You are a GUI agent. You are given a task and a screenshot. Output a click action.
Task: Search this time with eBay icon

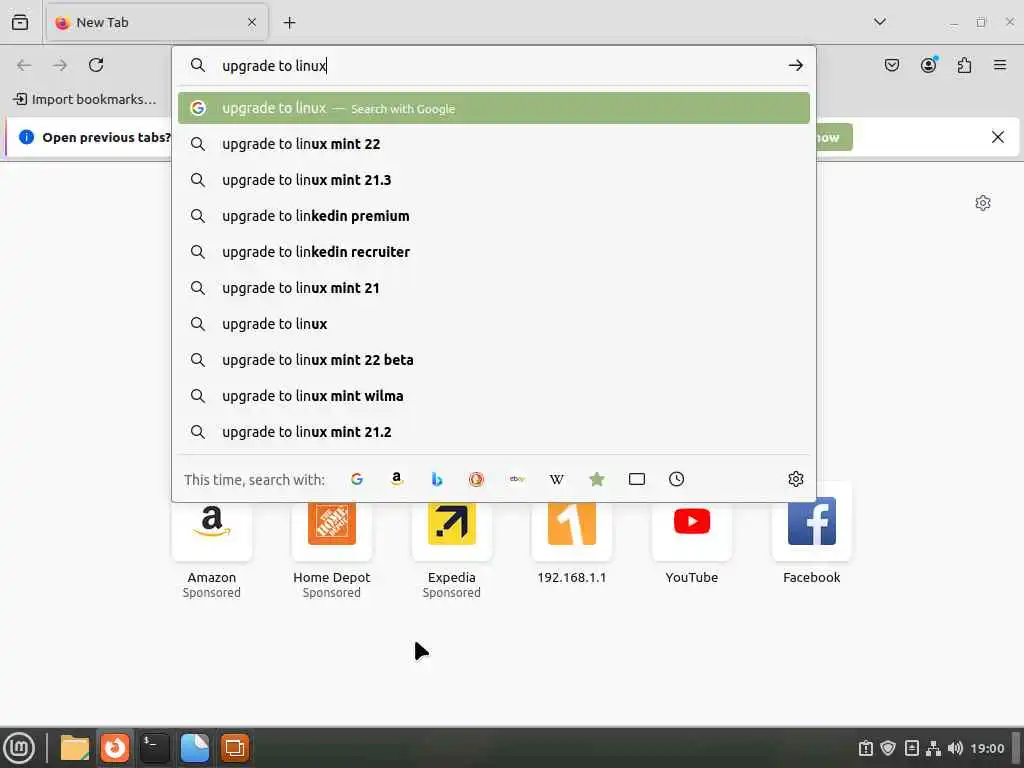(x=517, y=479)
